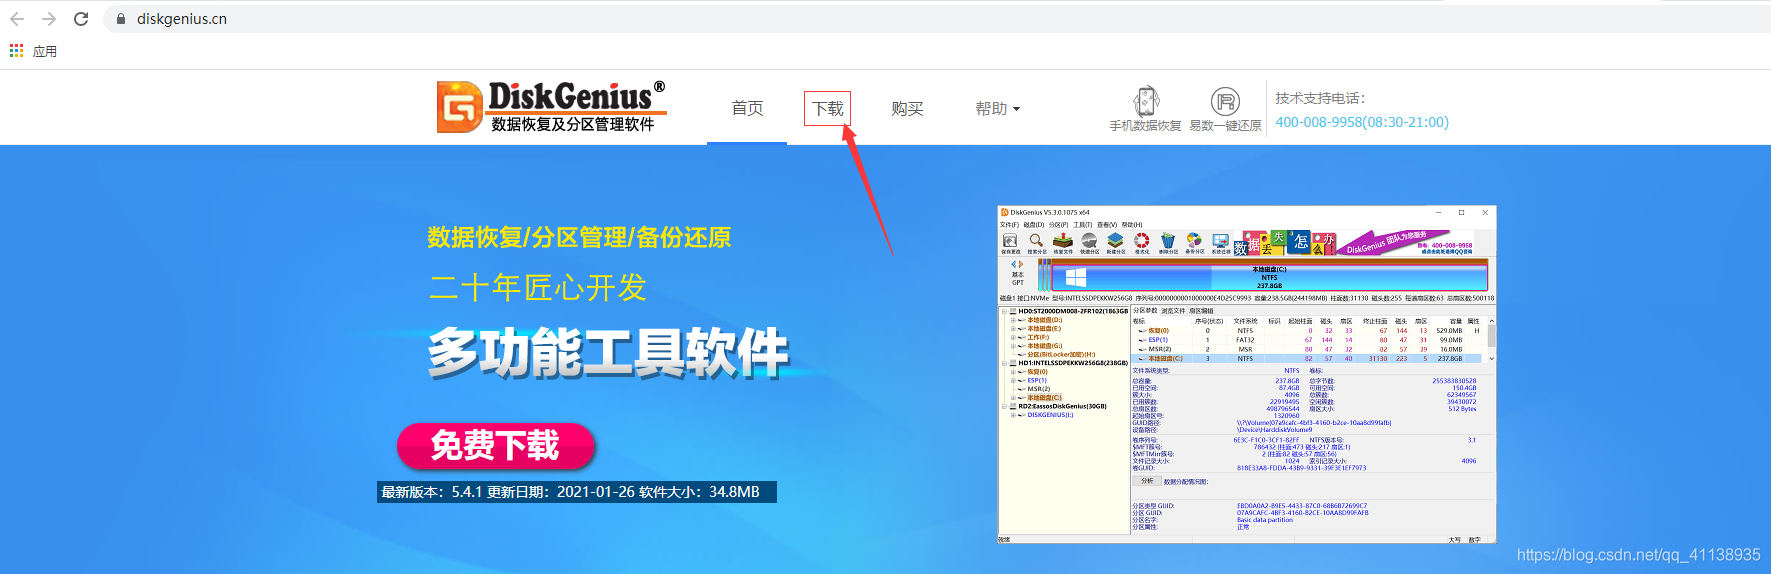The height and width of the screenshot is (574, 1771).
Task: Click the 数据恢复/分区管理/备份还原 headline text
Action: tap(579, 237)
